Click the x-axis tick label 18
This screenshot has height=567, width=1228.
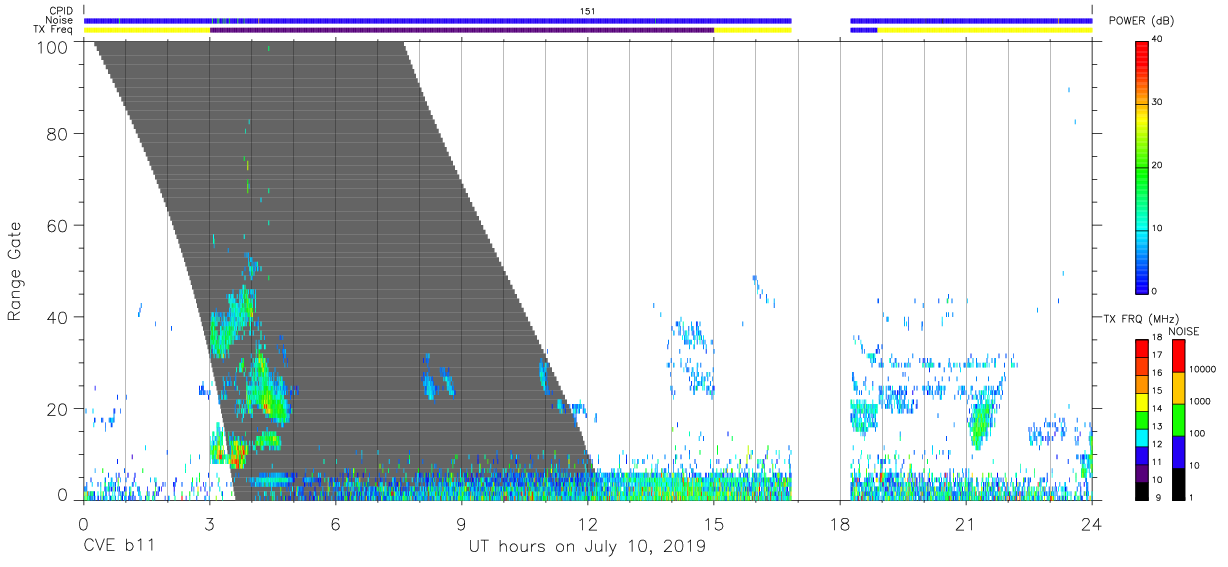840,523
